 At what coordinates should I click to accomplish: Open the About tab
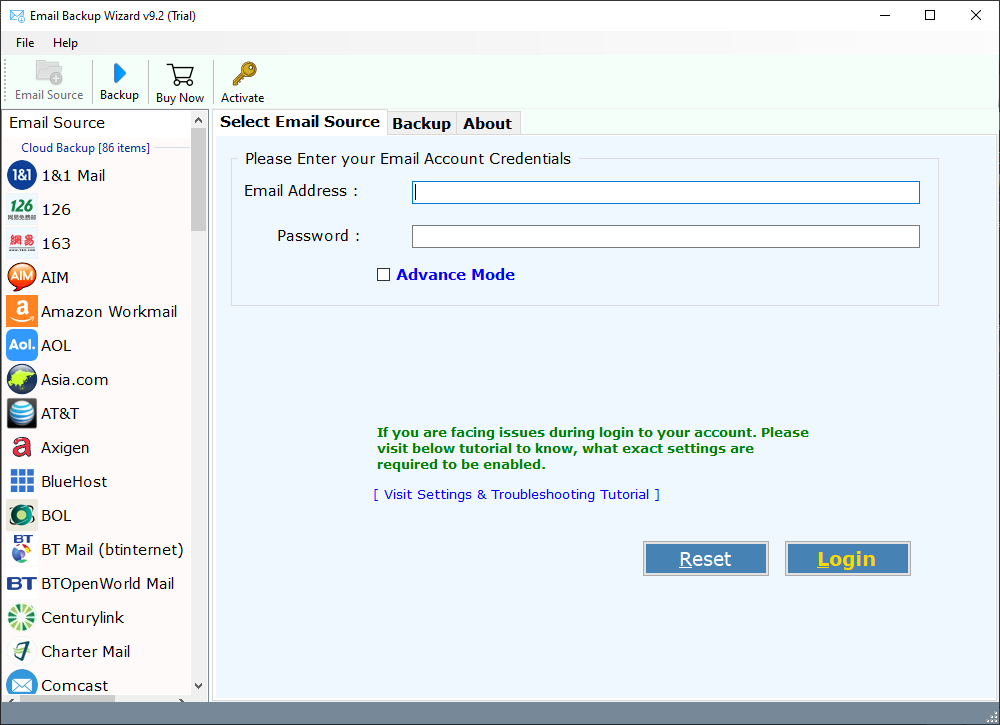point(487,124)
